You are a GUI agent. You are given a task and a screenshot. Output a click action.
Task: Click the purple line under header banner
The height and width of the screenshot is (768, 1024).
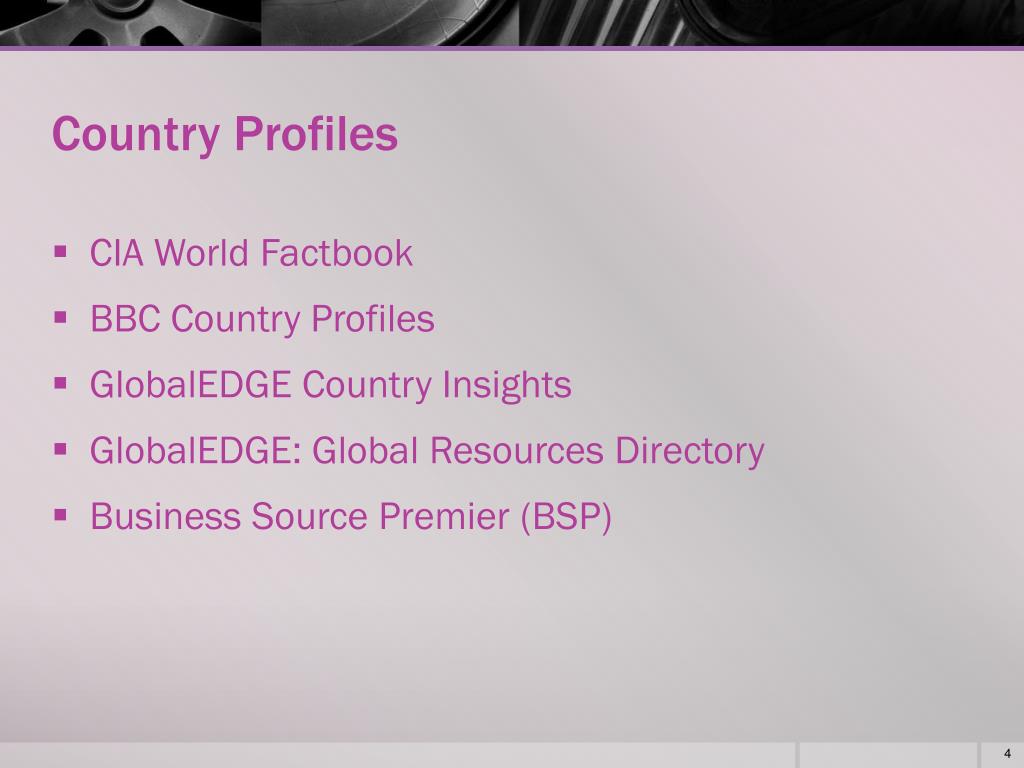[x=512, y=48]
